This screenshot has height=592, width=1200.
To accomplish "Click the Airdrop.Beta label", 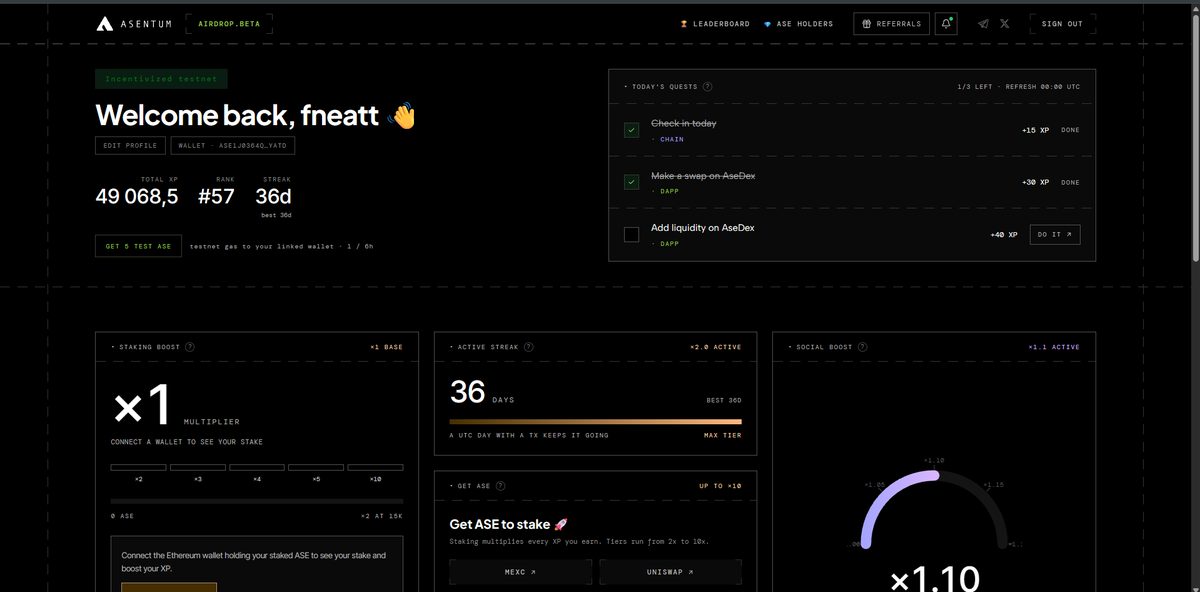I will [229, 24].
